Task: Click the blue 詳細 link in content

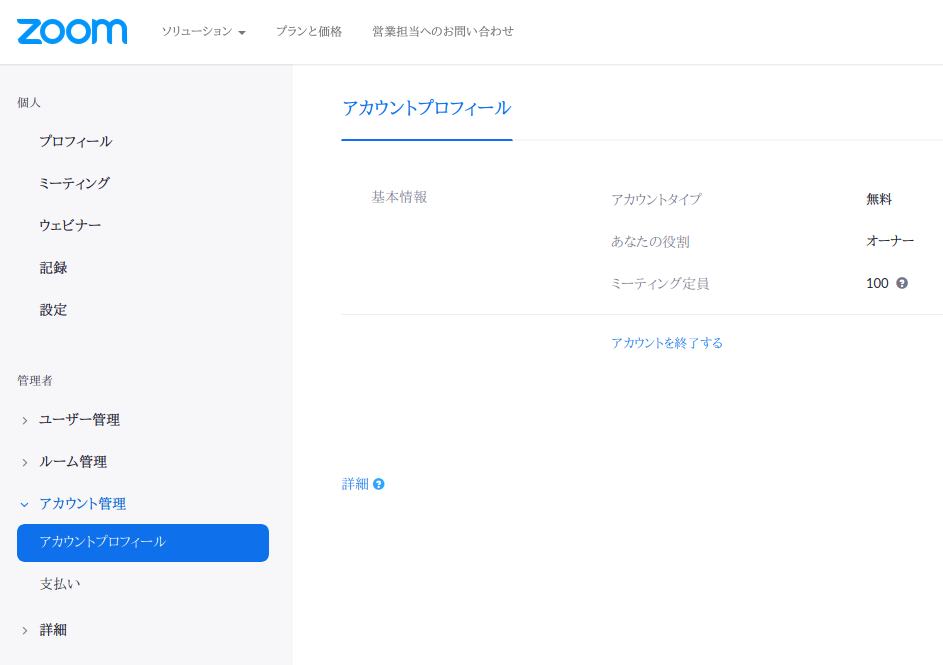Action: [355, 484]
